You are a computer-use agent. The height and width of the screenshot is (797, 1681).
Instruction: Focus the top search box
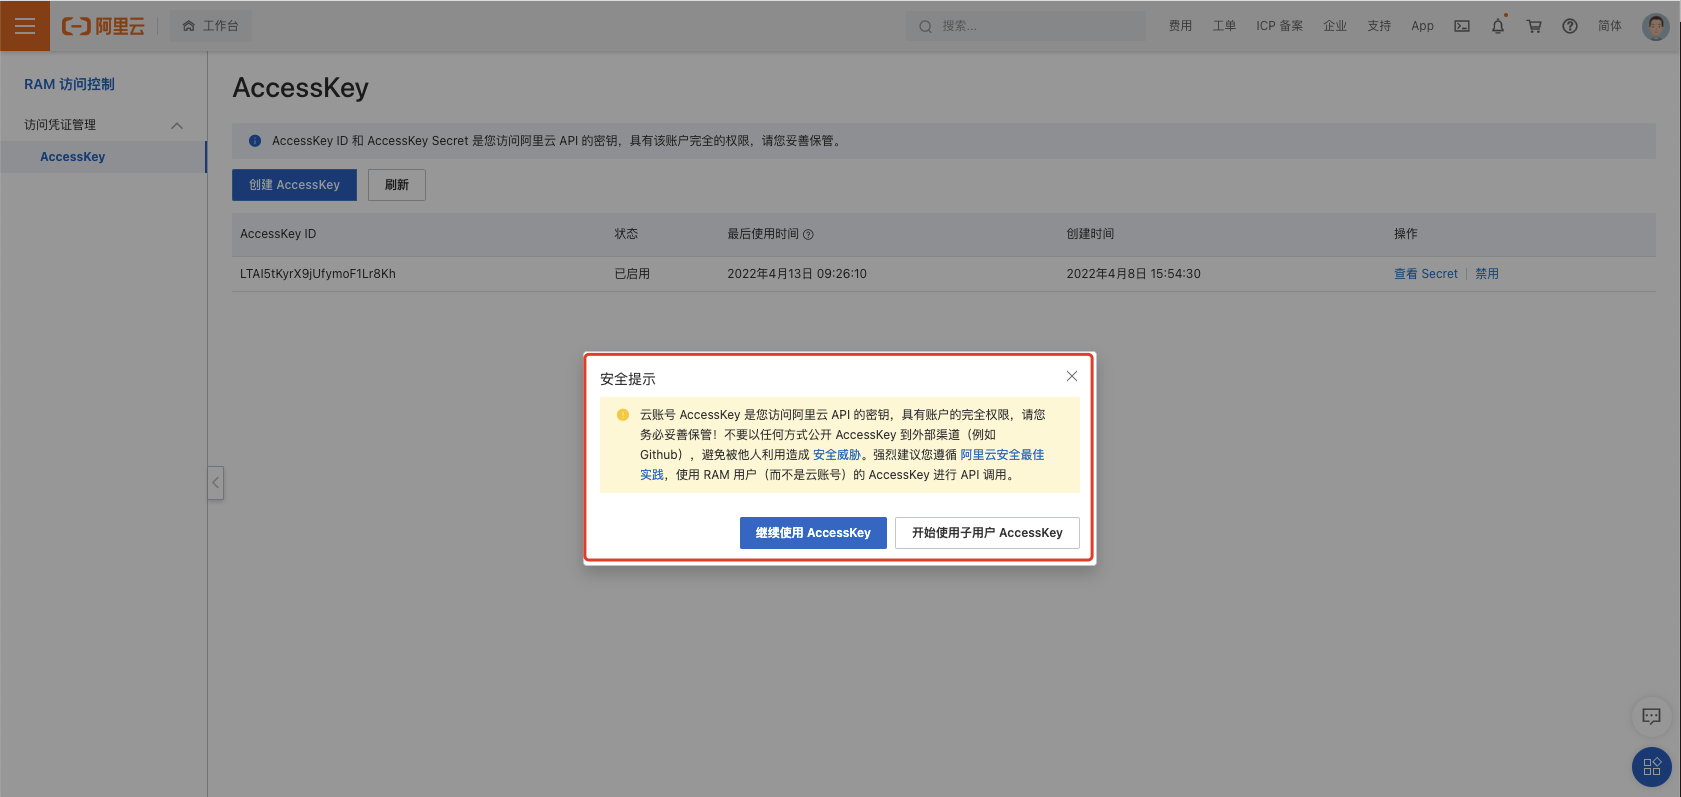[1025, 26]
